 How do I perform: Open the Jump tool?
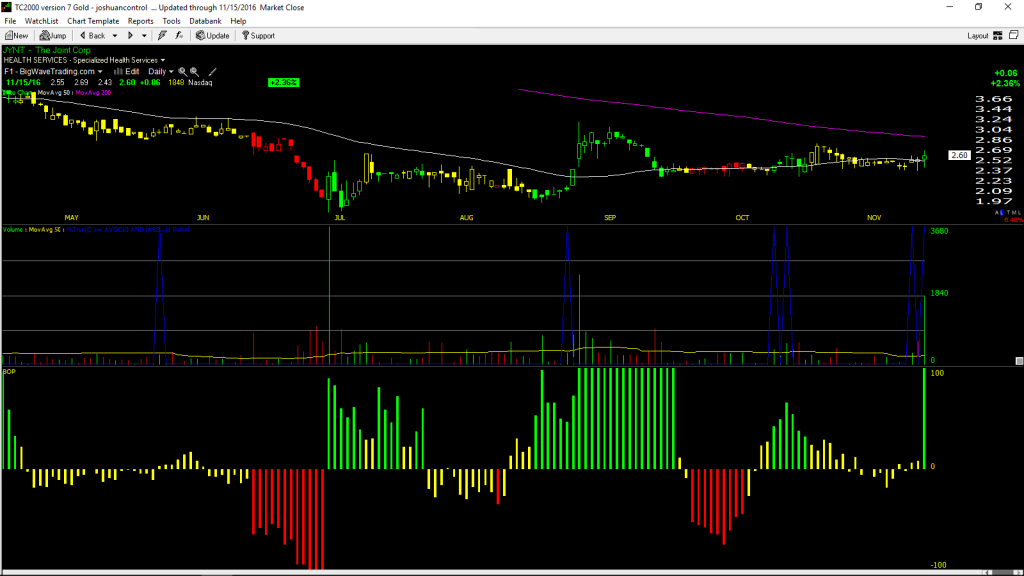(53, 36)
